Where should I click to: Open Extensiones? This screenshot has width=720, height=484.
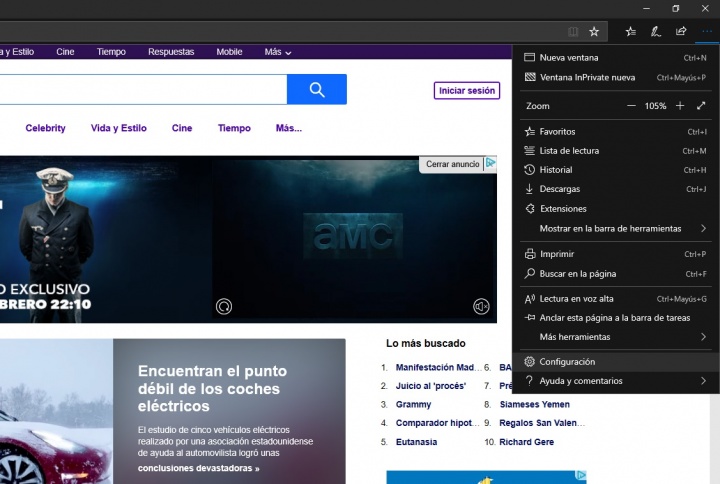click(615, 209)
